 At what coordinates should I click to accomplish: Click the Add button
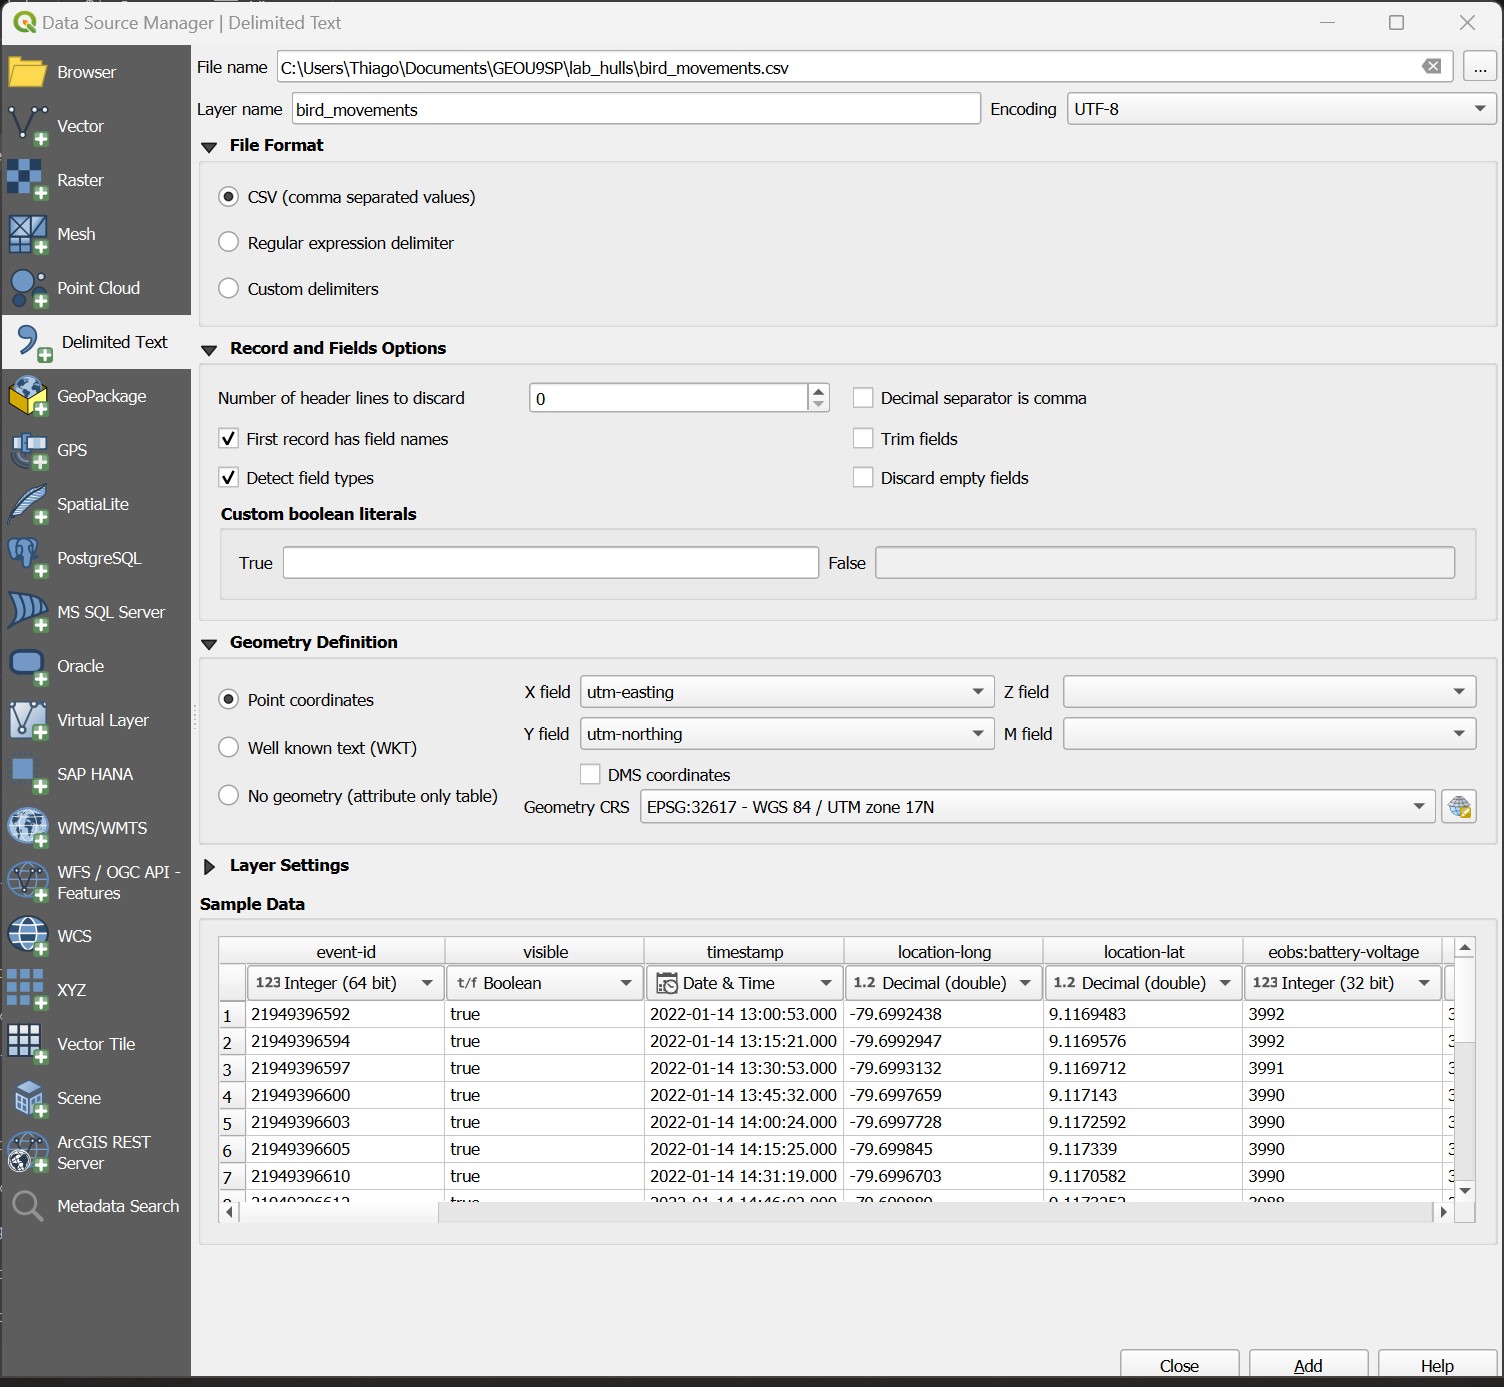(1308, 1365)
